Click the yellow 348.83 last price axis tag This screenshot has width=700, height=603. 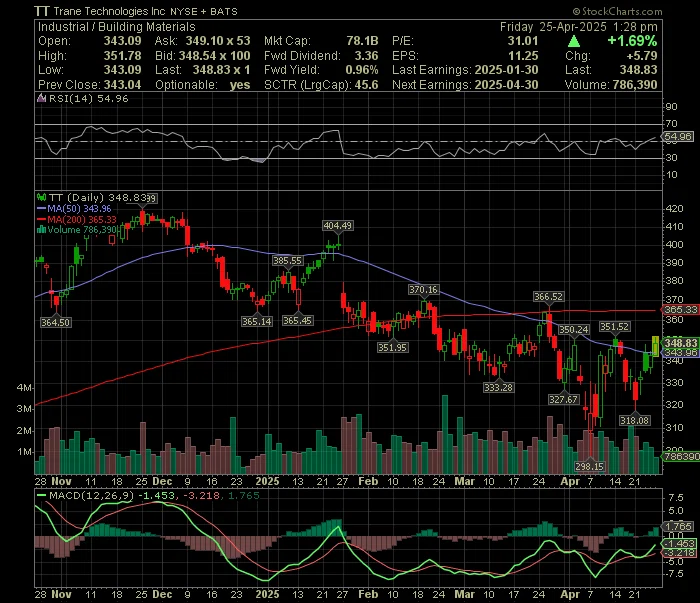coord(680,343)
